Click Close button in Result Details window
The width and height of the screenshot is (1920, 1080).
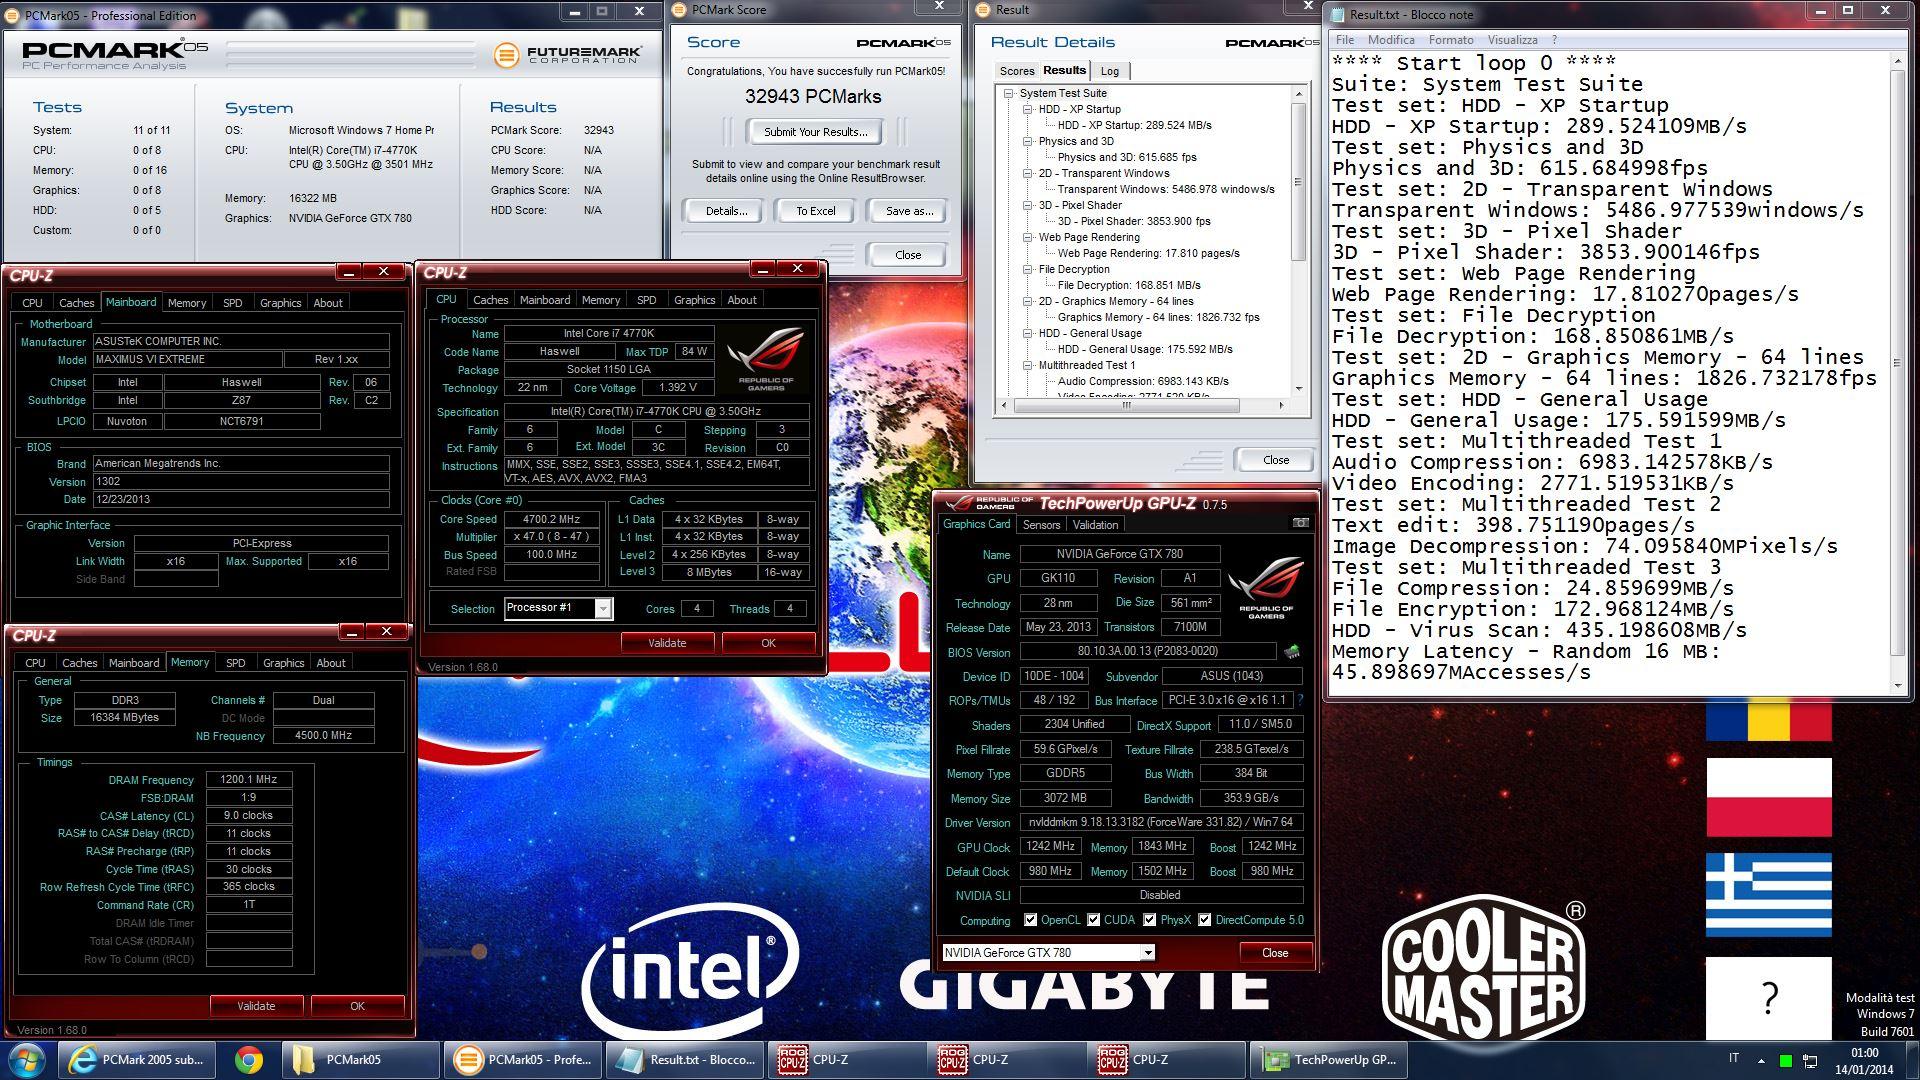pyautogui.click(x=1276, y=460)
